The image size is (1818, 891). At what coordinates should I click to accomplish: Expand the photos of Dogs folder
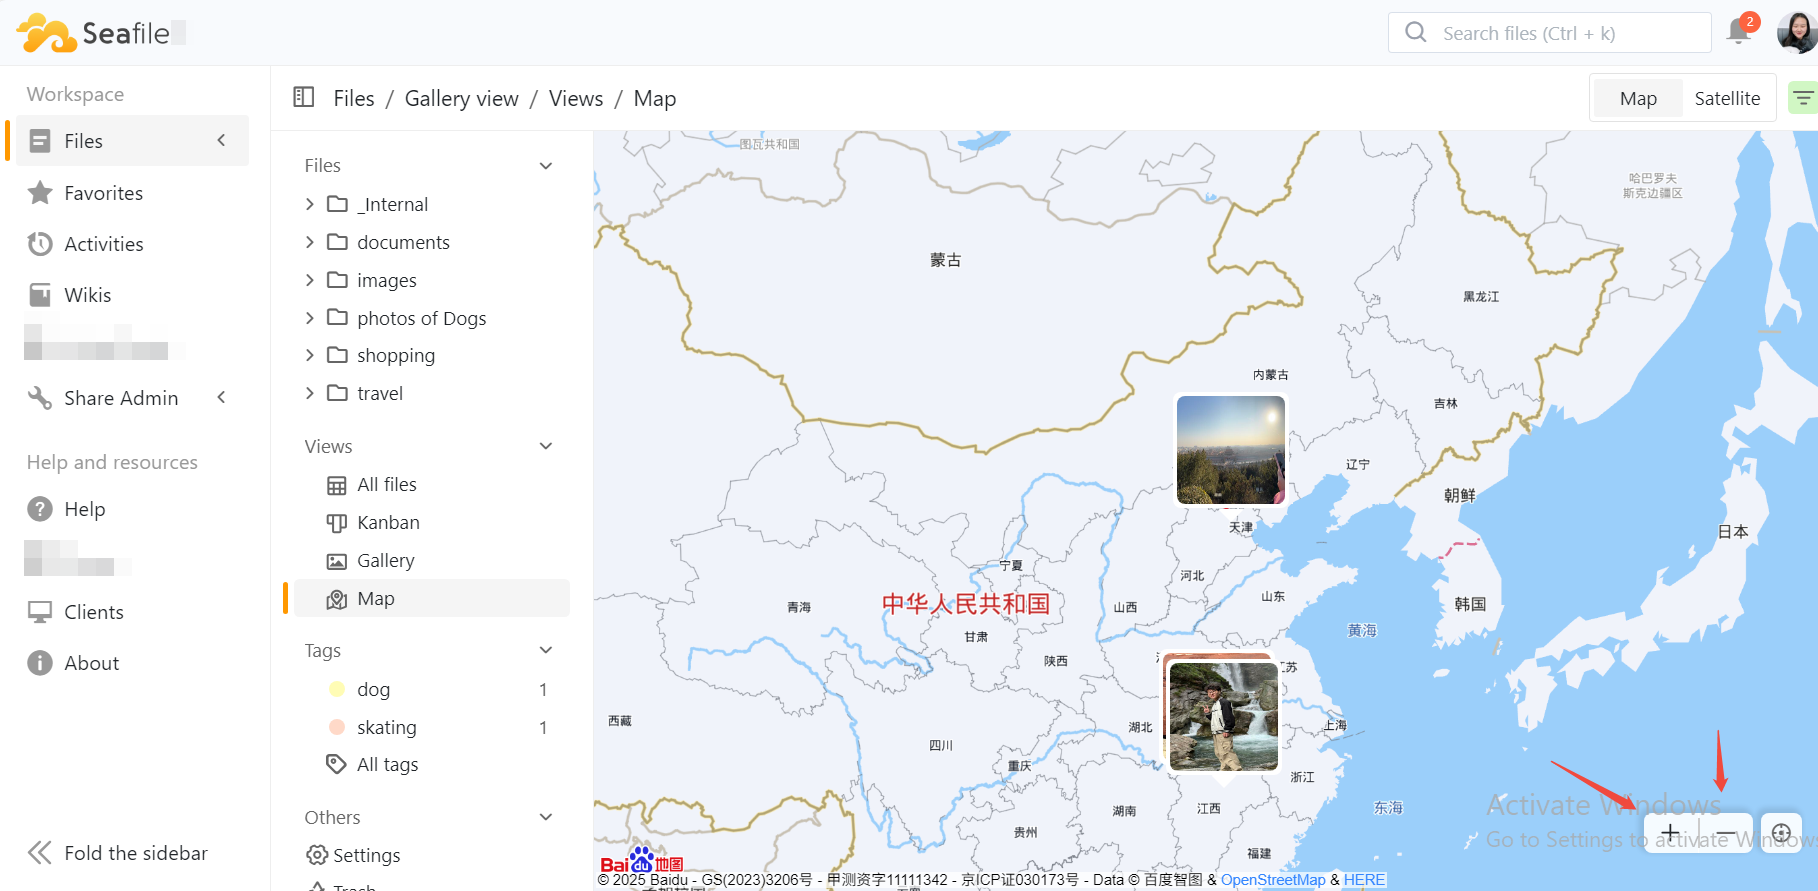point(310,318)
